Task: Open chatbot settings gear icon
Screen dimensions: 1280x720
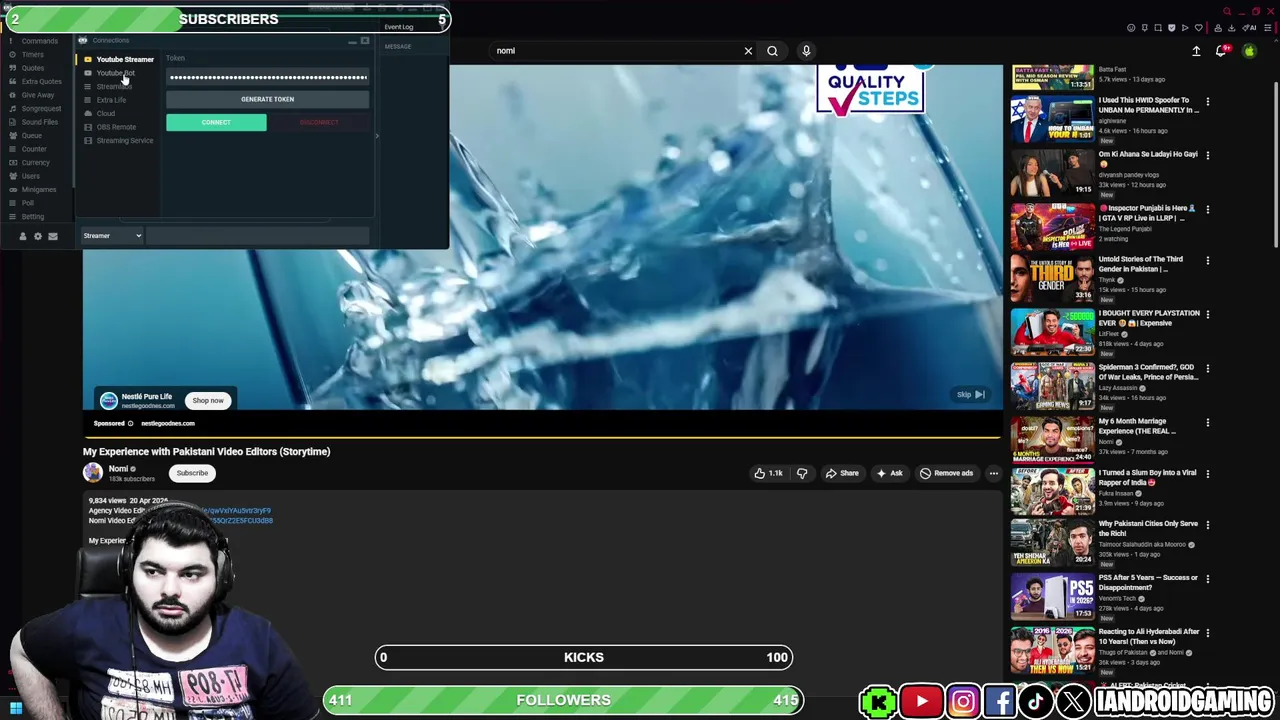Action: tap(38, 236)
